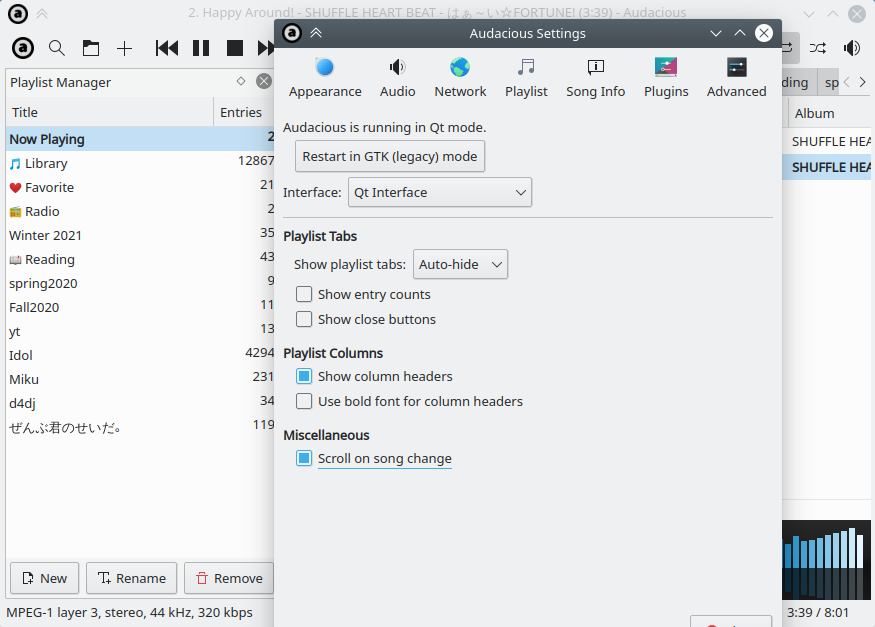Skip to previous track
Viewport: 875px width, 627px height.
pos(167,48)
